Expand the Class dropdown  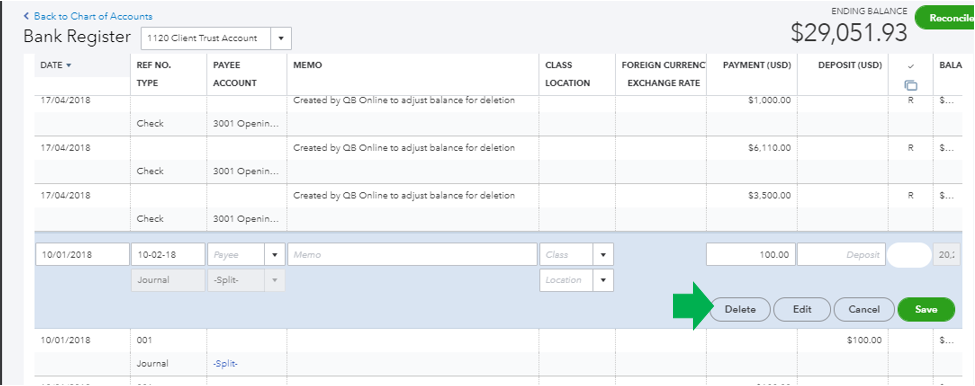click(x=603, y=255)
